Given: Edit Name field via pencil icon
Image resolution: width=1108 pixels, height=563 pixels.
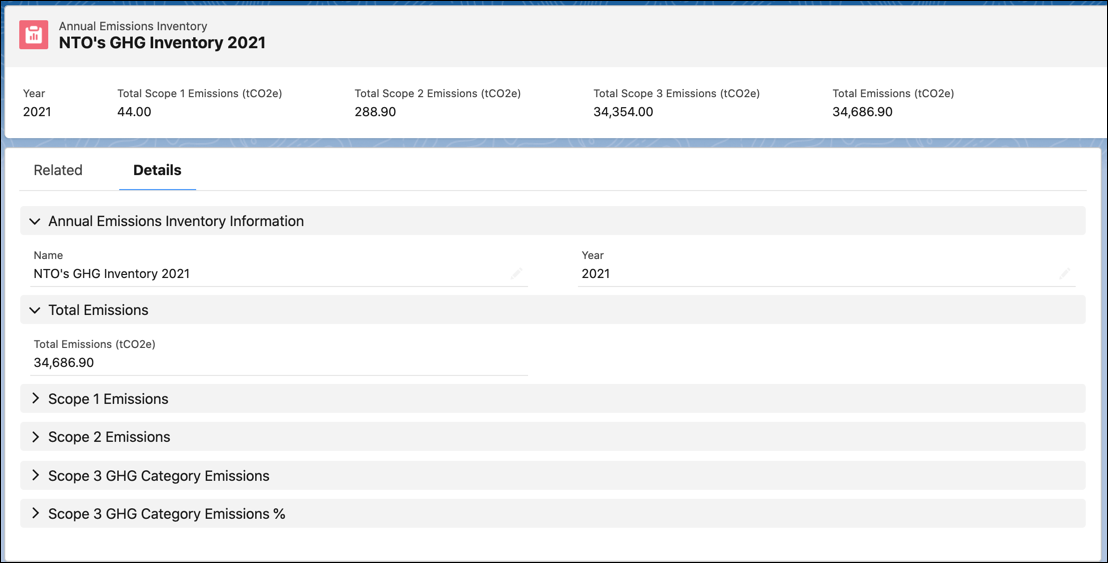Looking at the screenshot, I should (517, 273).
